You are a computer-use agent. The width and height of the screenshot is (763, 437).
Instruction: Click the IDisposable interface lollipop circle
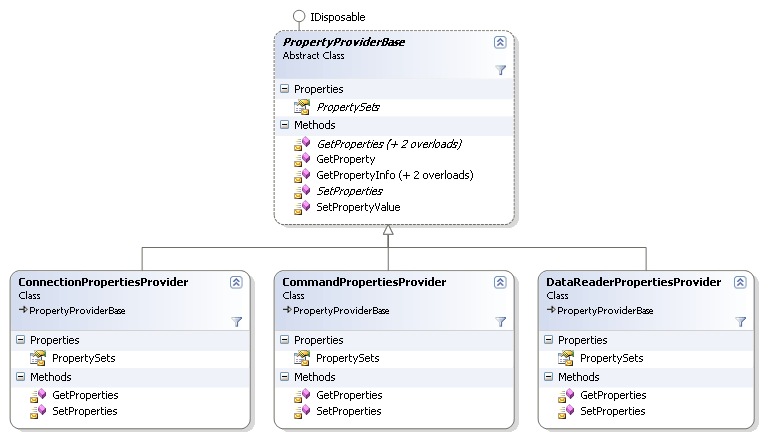pyautogui.click(x=298, y=17)
